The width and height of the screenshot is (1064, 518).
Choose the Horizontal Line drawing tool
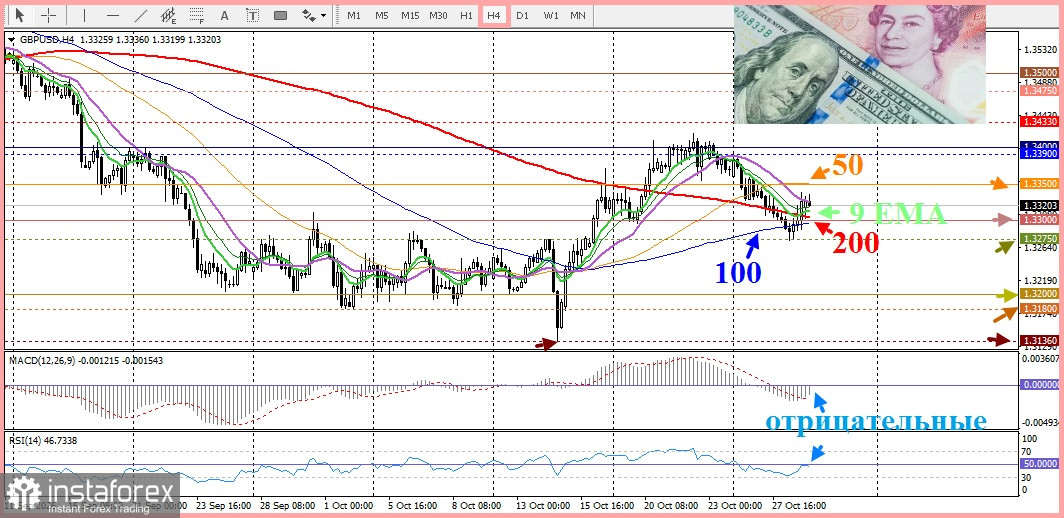click(x=113, y=15)
